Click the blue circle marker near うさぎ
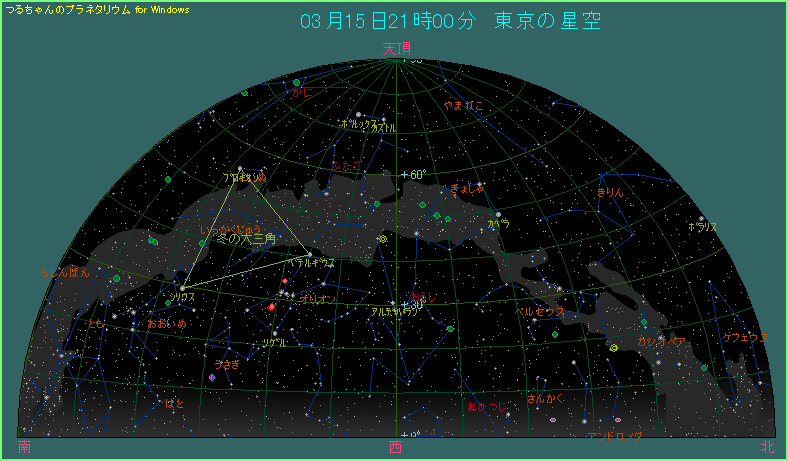This screenshot has height=461, width=788. 212,378
